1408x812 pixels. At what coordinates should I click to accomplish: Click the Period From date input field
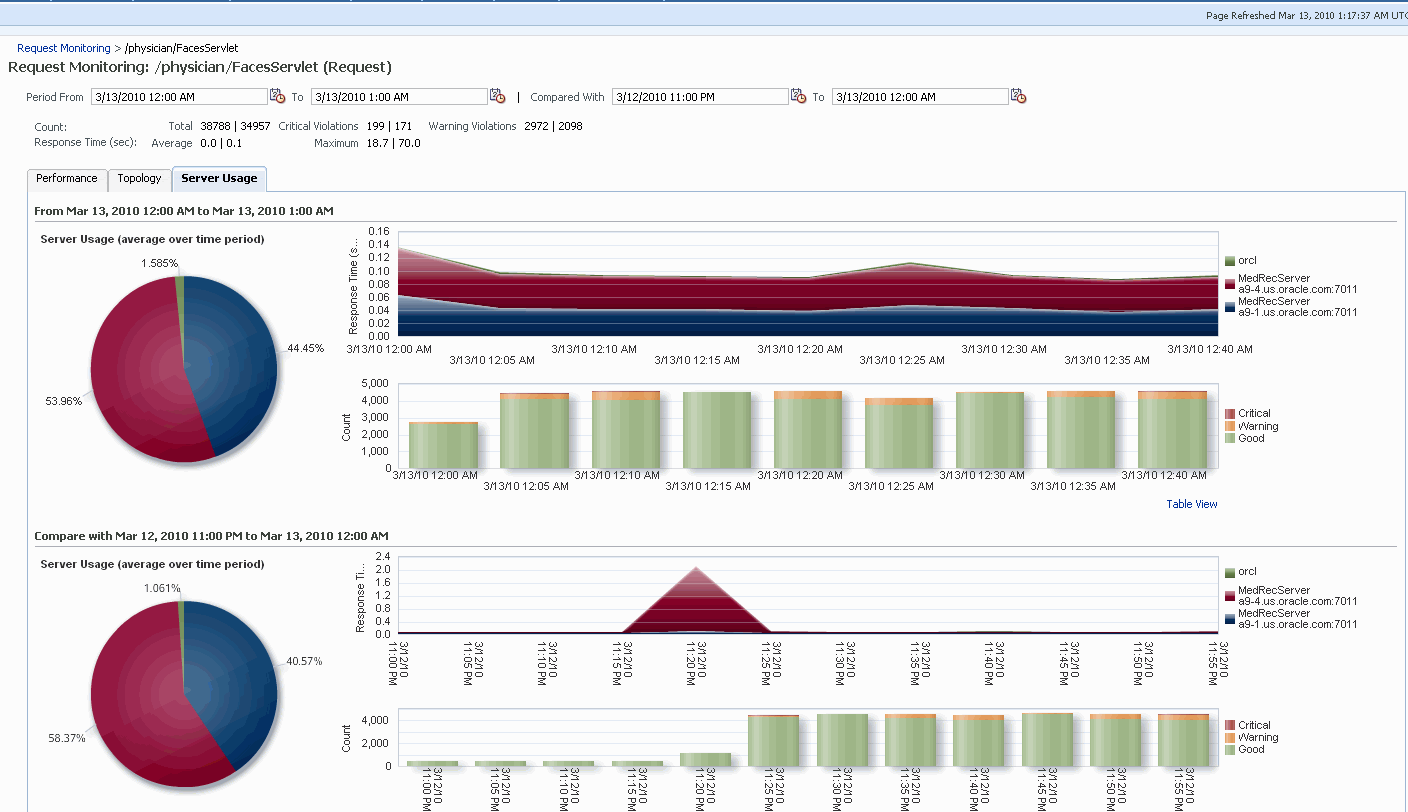[178, 97]
